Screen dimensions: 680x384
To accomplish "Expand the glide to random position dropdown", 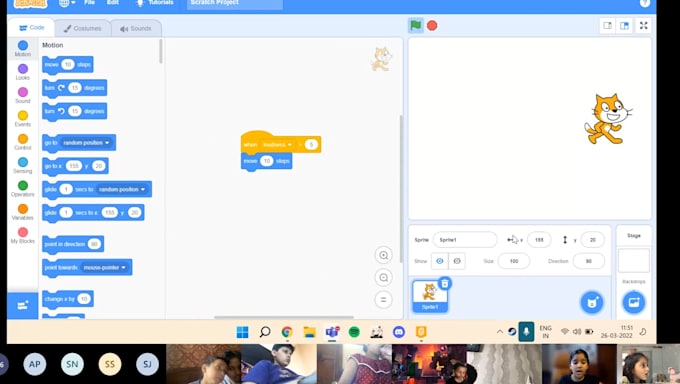I will click(122, 190).
